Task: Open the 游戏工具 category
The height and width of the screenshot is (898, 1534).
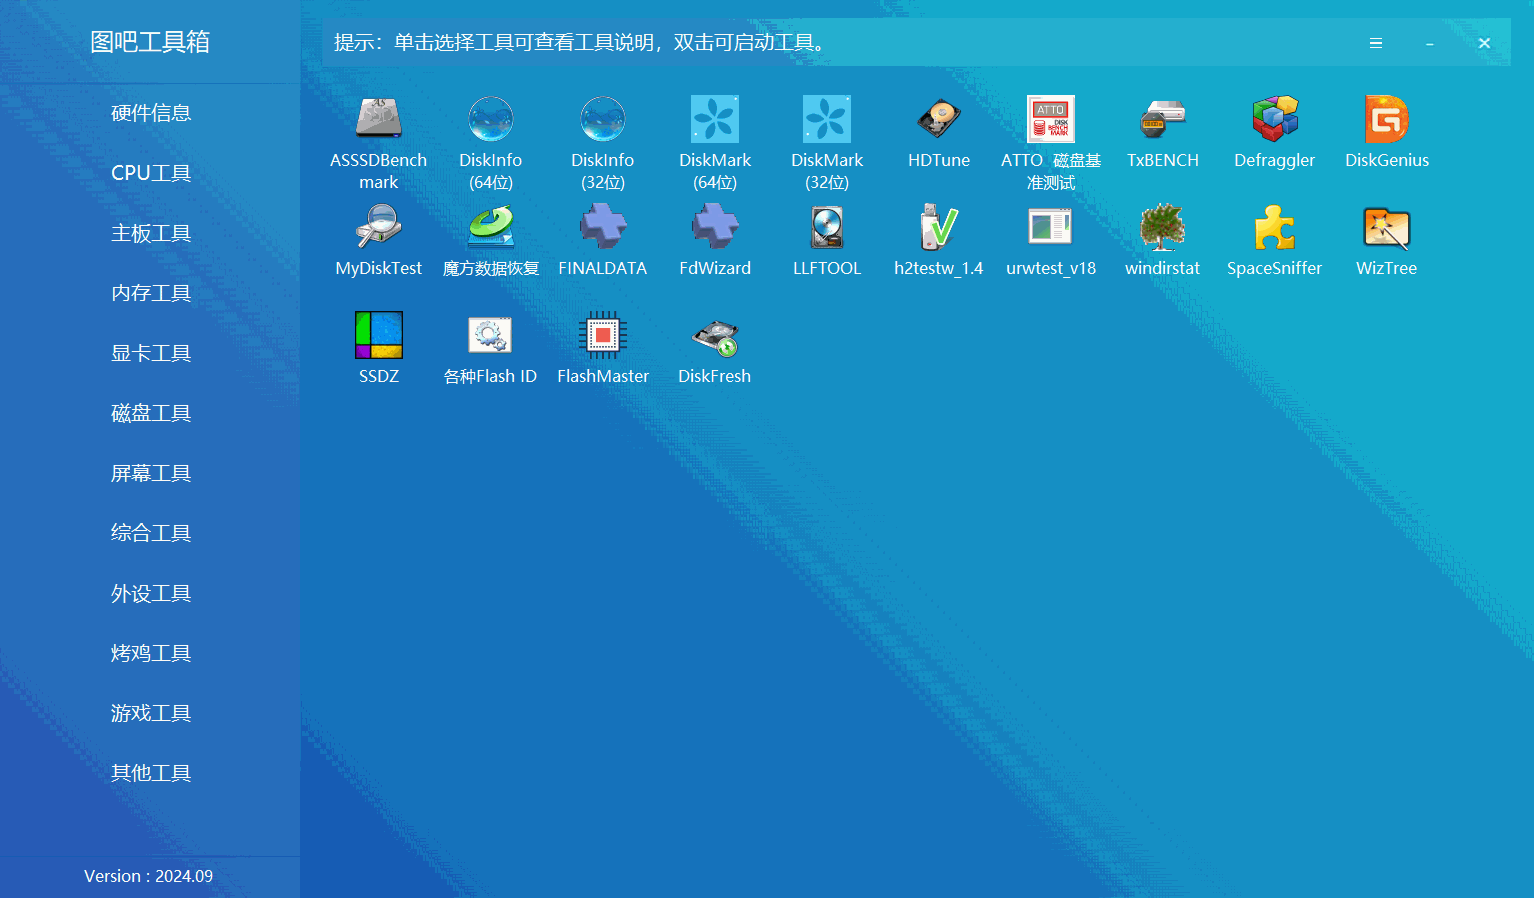Action: point(151,713)
